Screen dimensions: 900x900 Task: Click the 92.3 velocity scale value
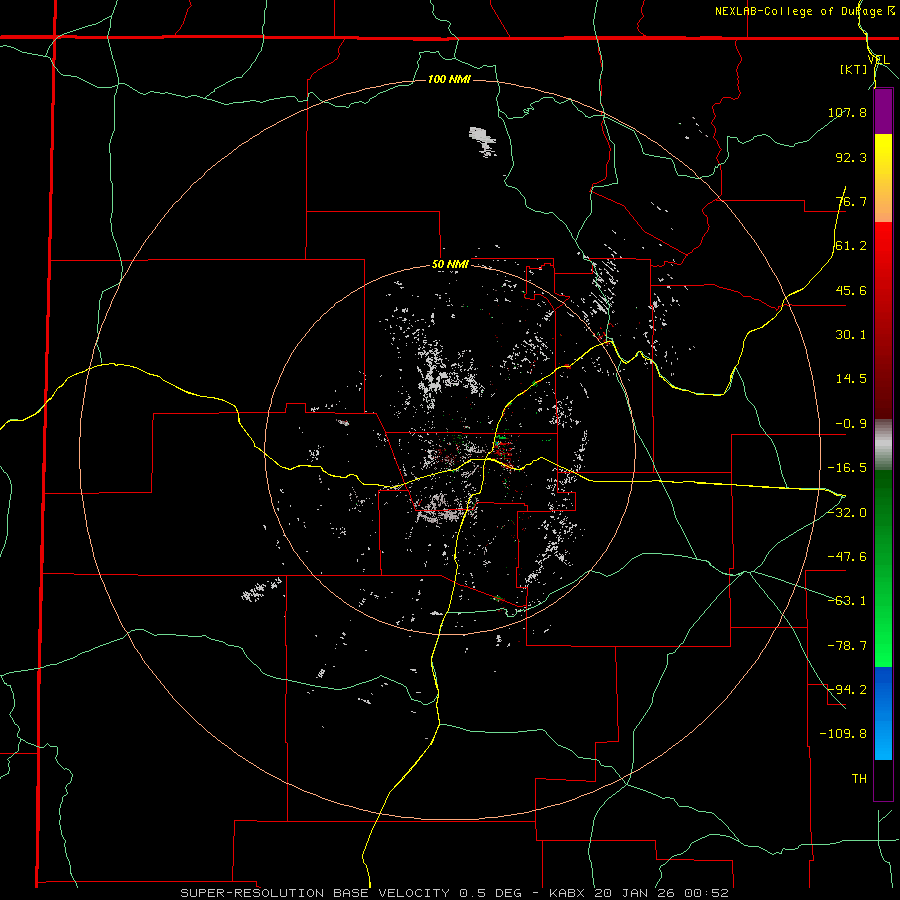pyautogui.click(x=851, y=157)
